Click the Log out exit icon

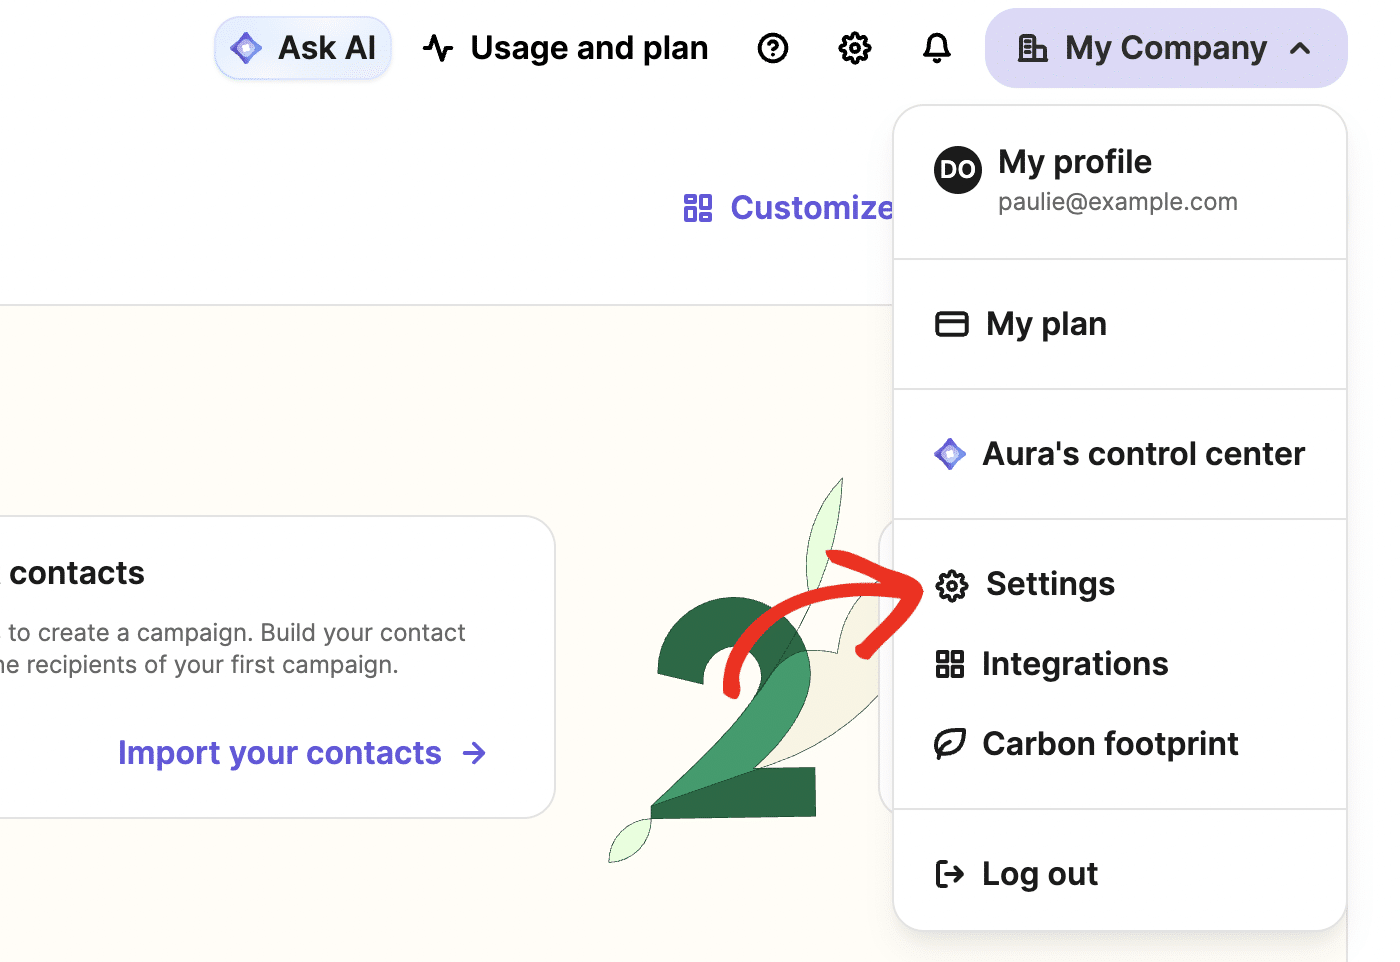click(950, 873)
